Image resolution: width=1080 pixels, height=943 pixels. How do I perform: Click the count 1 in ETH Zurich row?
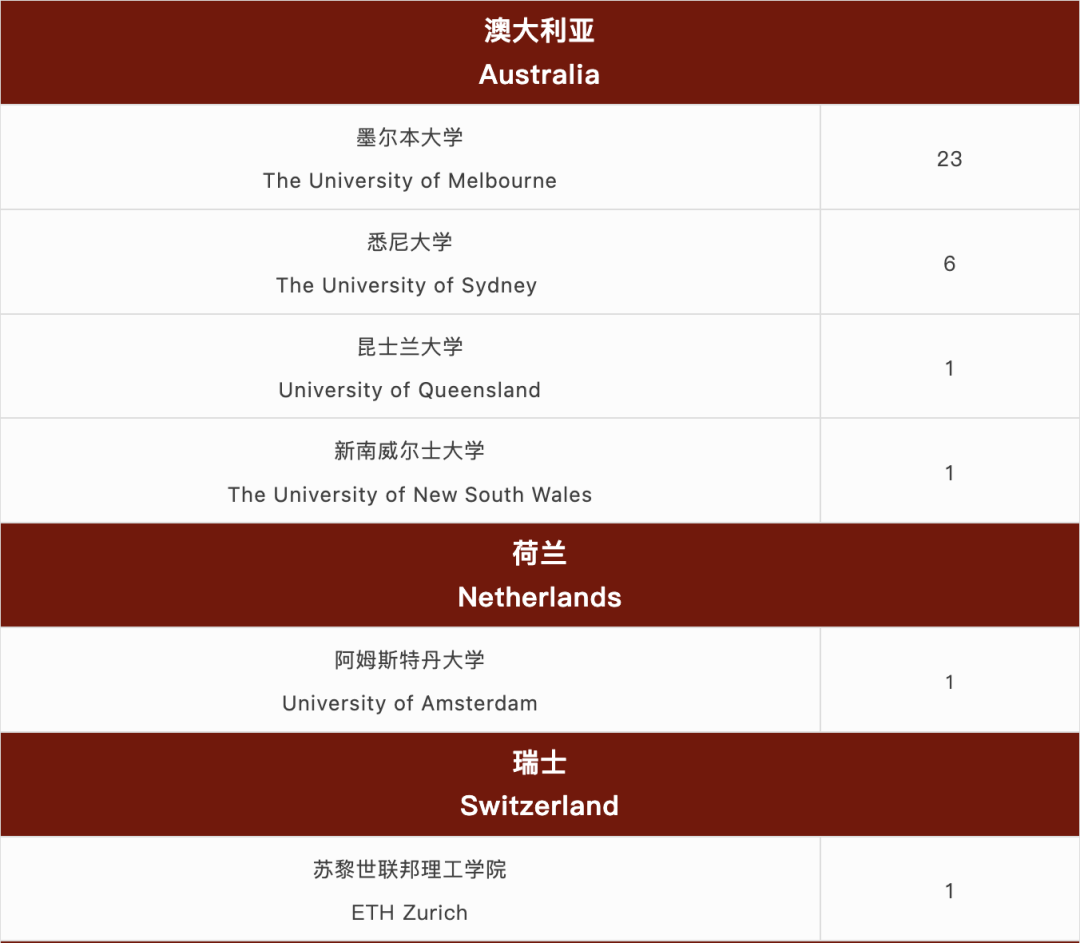[949, 891]
